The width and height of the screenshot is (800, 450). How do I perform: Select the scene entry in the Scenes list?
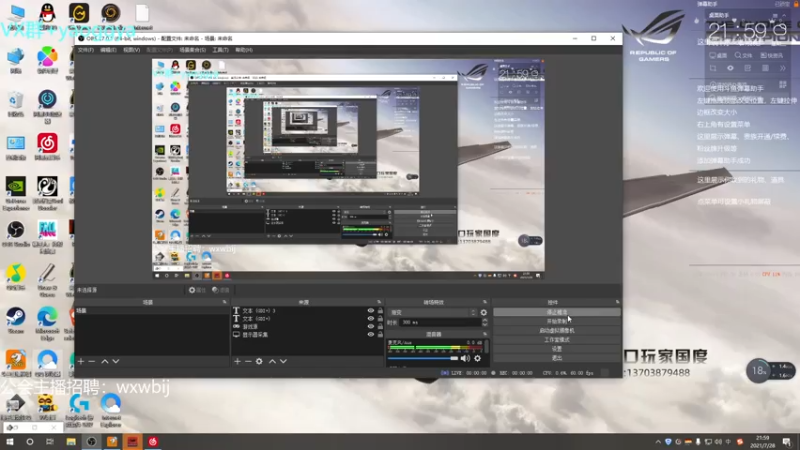152,311
